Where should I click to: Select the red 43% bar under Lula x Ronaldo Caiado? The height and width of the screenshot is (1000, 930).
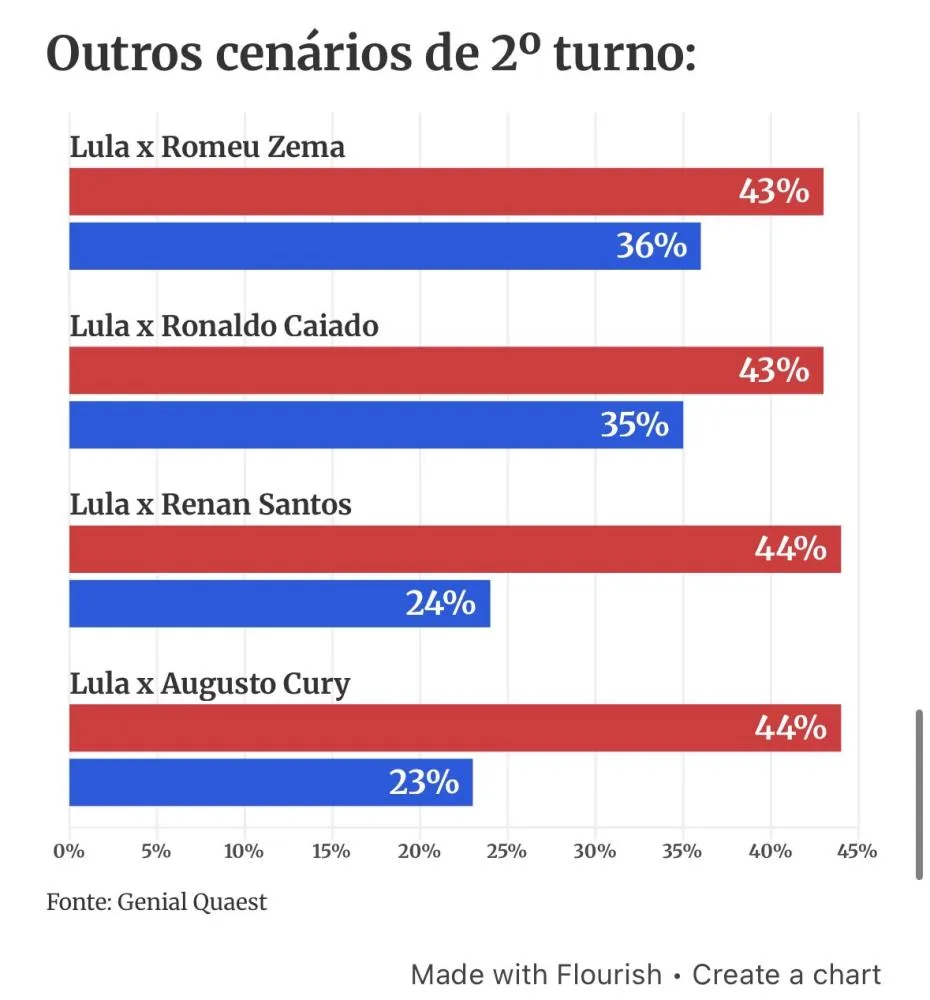pos(445,370)
